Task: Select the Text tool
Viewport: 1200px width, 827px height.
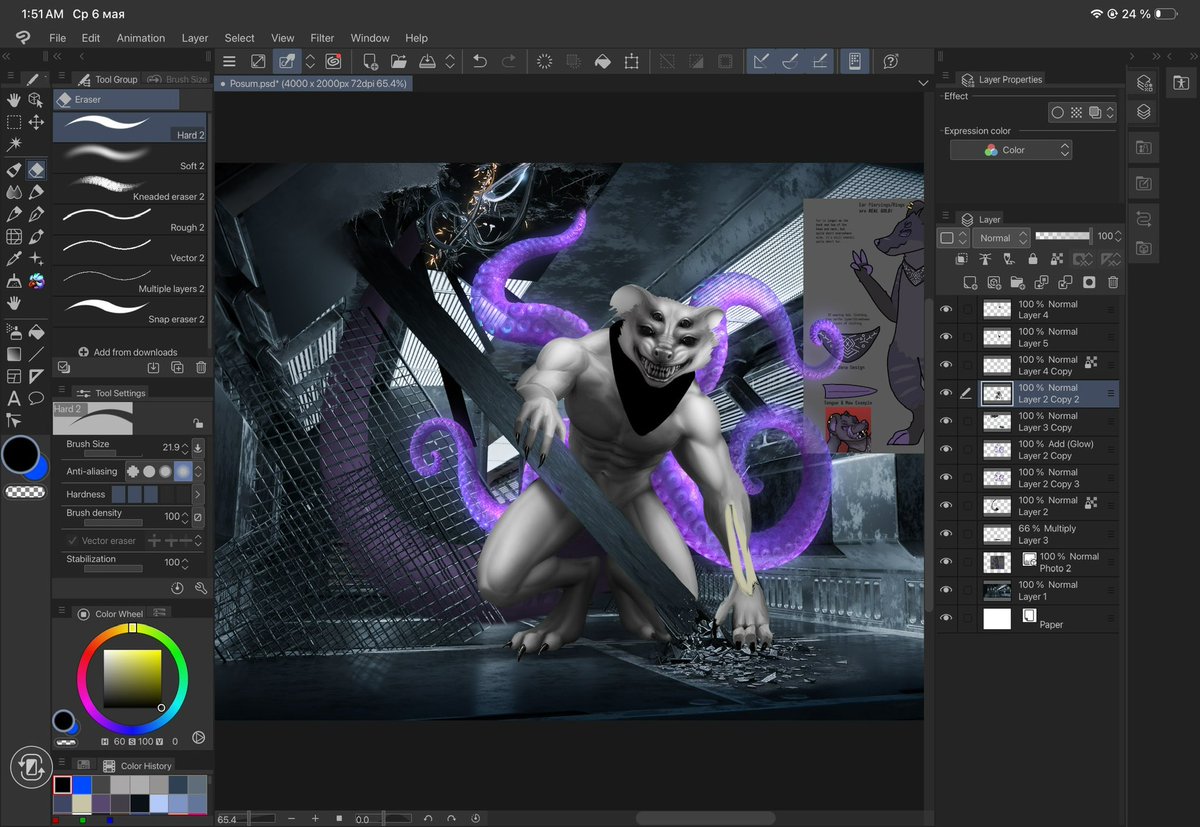Action: click(14, 398)
